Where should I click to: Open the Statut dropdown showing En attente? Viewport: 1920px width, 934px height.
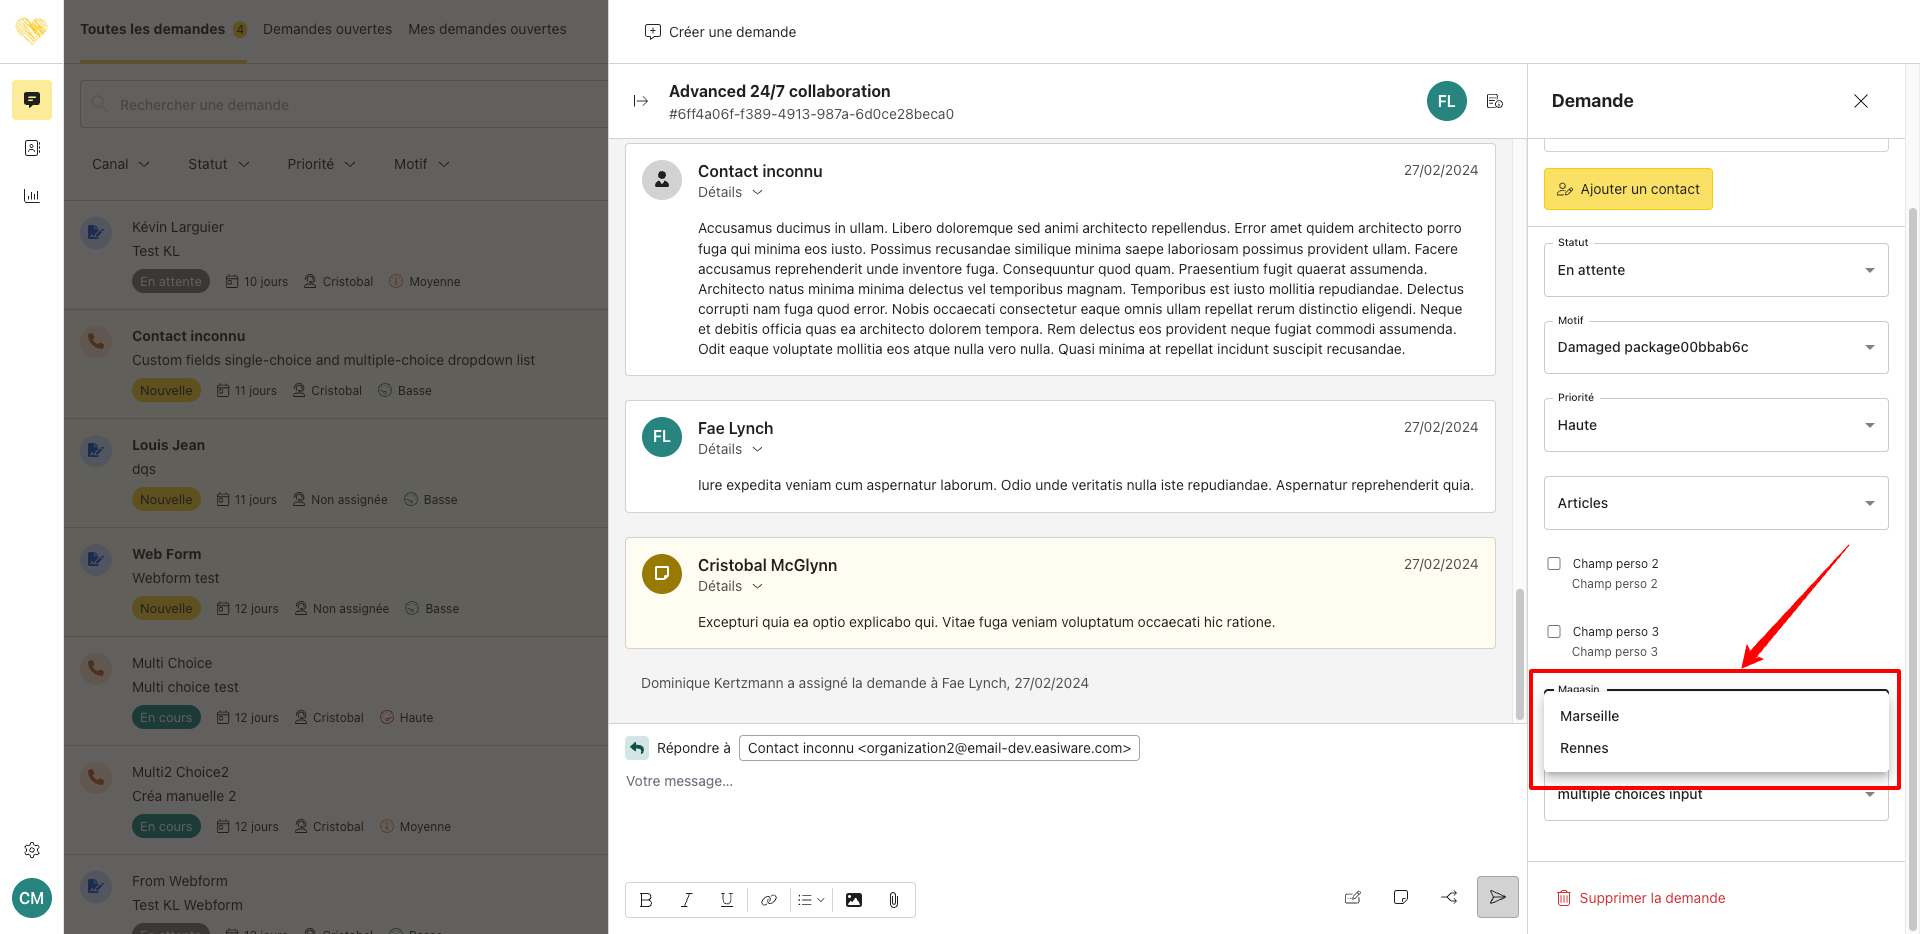tap(1715, 271)
